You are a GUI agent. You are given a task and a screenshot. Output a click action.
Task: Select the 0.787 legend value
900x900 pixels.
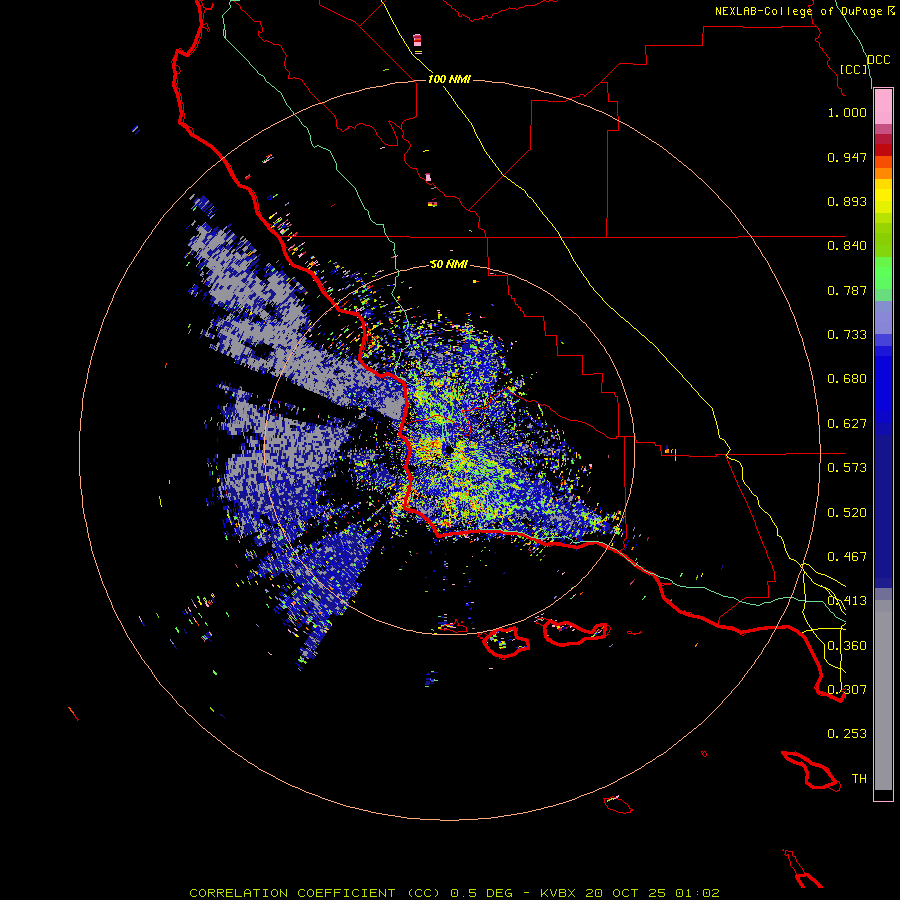(847, 290)
